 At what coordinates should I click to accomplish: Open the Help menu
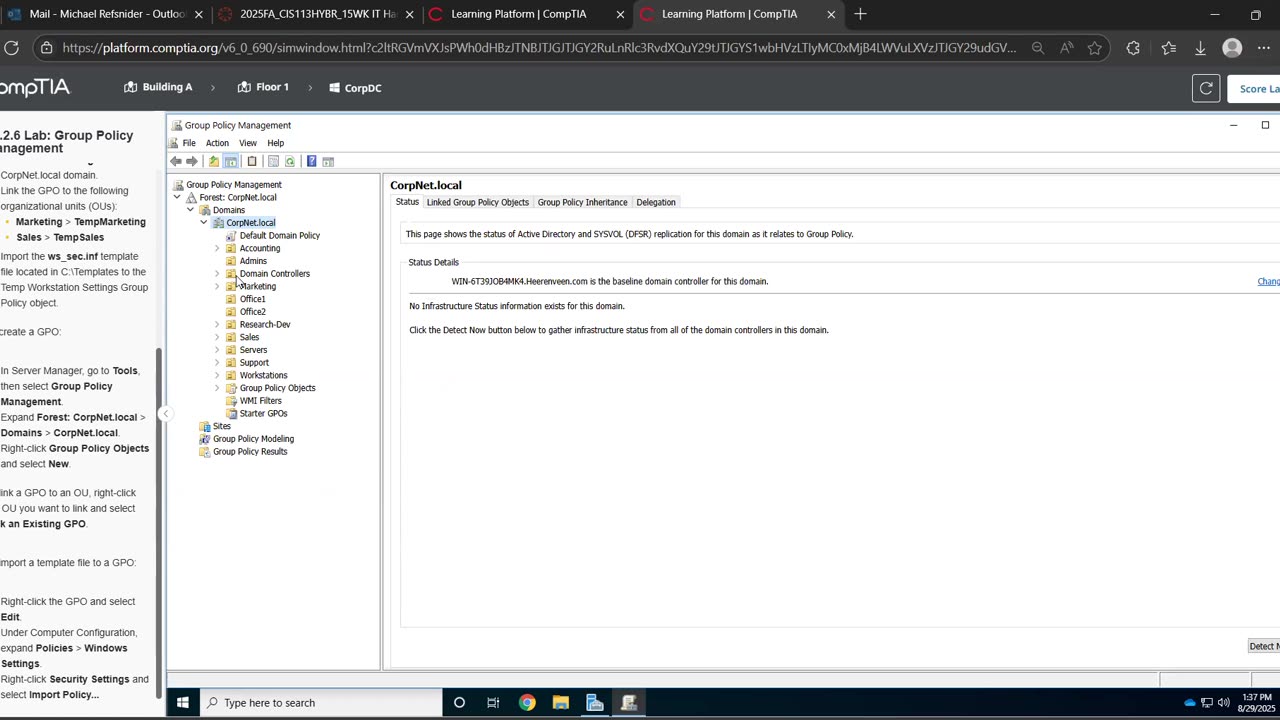pos(275,143)
